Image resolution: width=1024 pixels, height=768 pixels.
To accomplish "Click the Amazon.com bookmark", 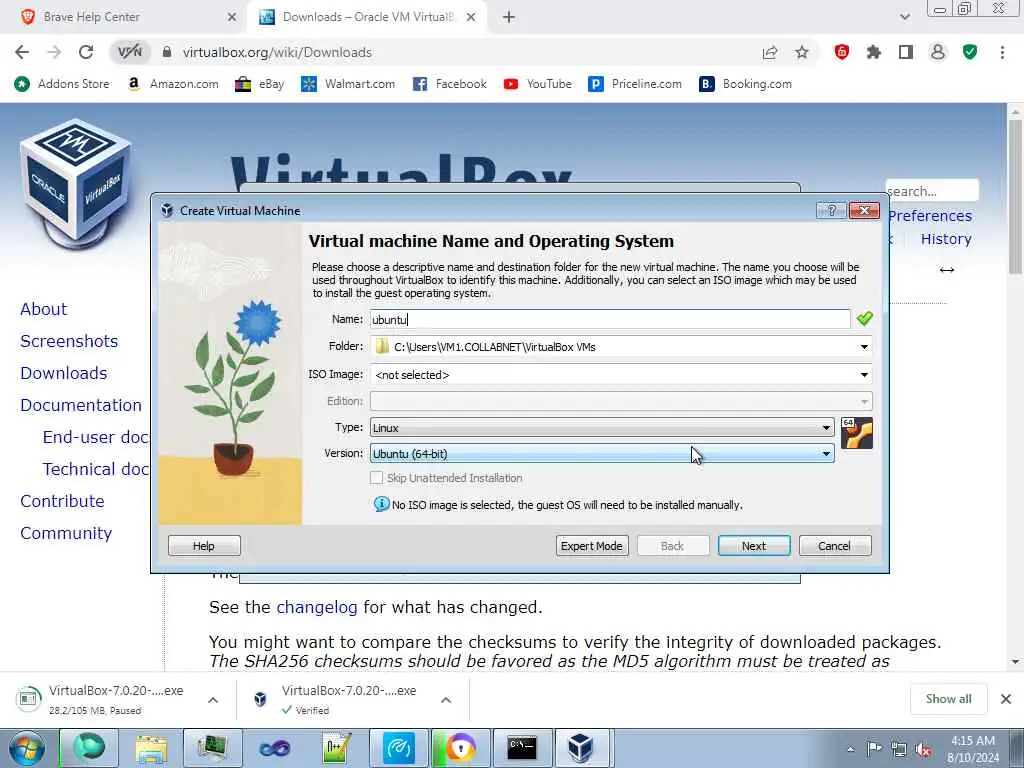I will pyautogui.click(x=173, y=84).
